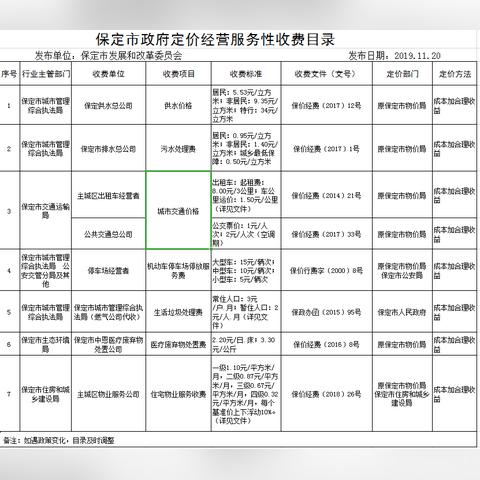480x480 pixels.
Task: Select the 收费单位 header cell
Action: (108, 74)
